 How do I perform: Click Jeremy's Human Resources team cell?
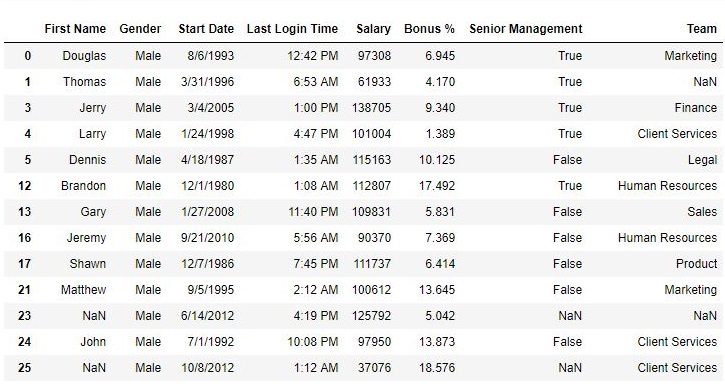[668, 238]
